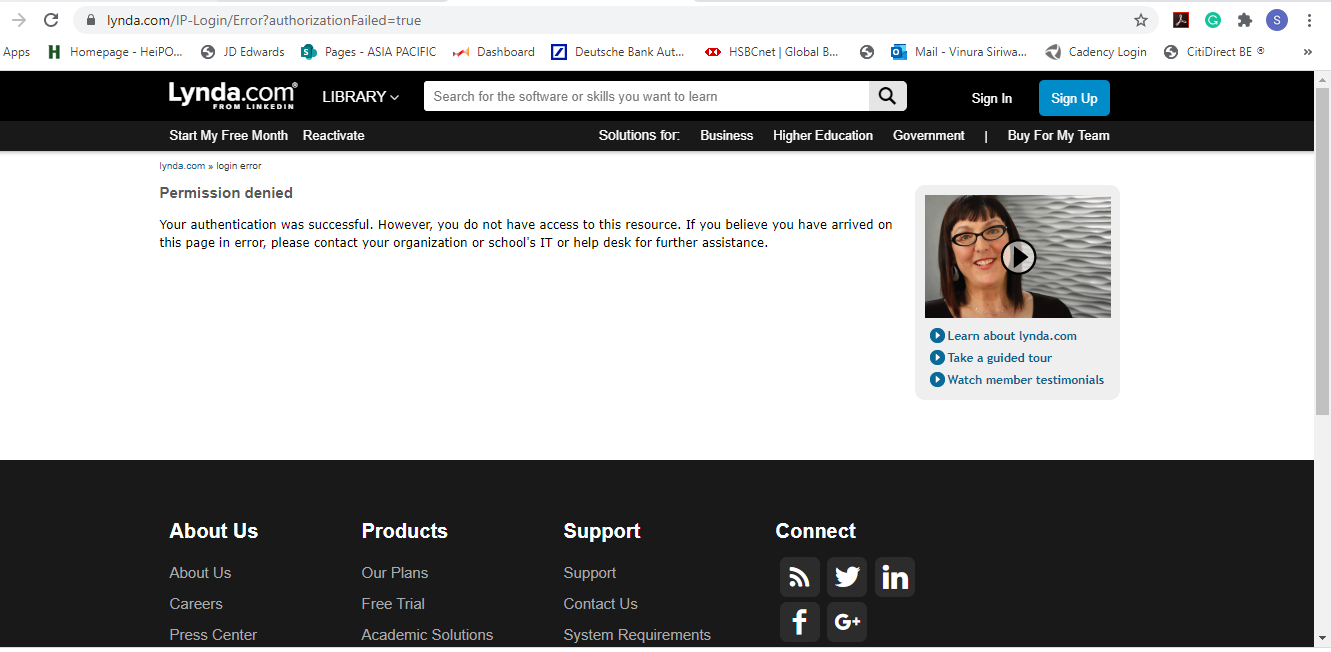Click in the skills search field
The width and height of the screenshot is (1331, 652).
pos(647,96)
